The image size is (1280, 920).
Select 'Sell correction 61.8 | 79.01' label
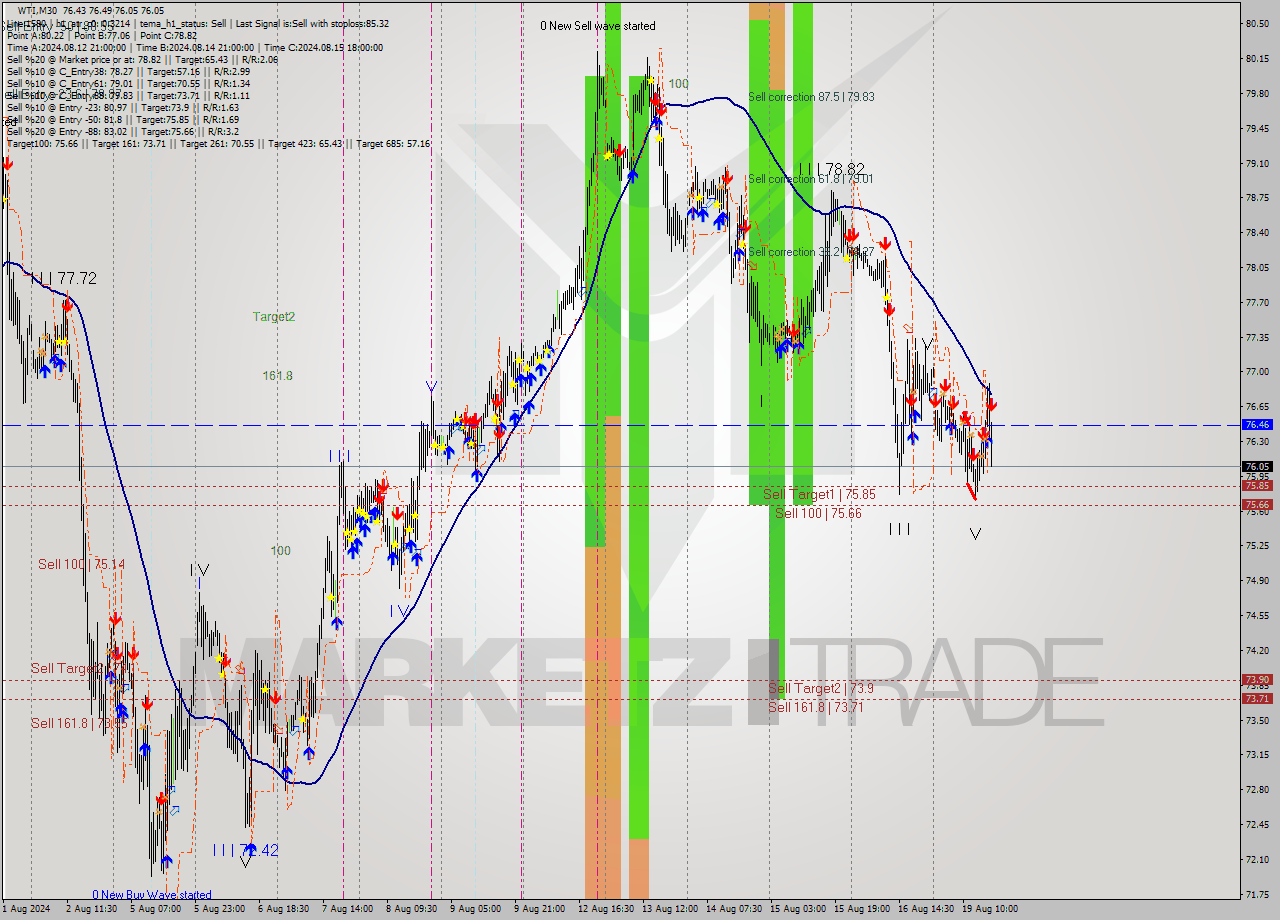(x=811, y=179)
